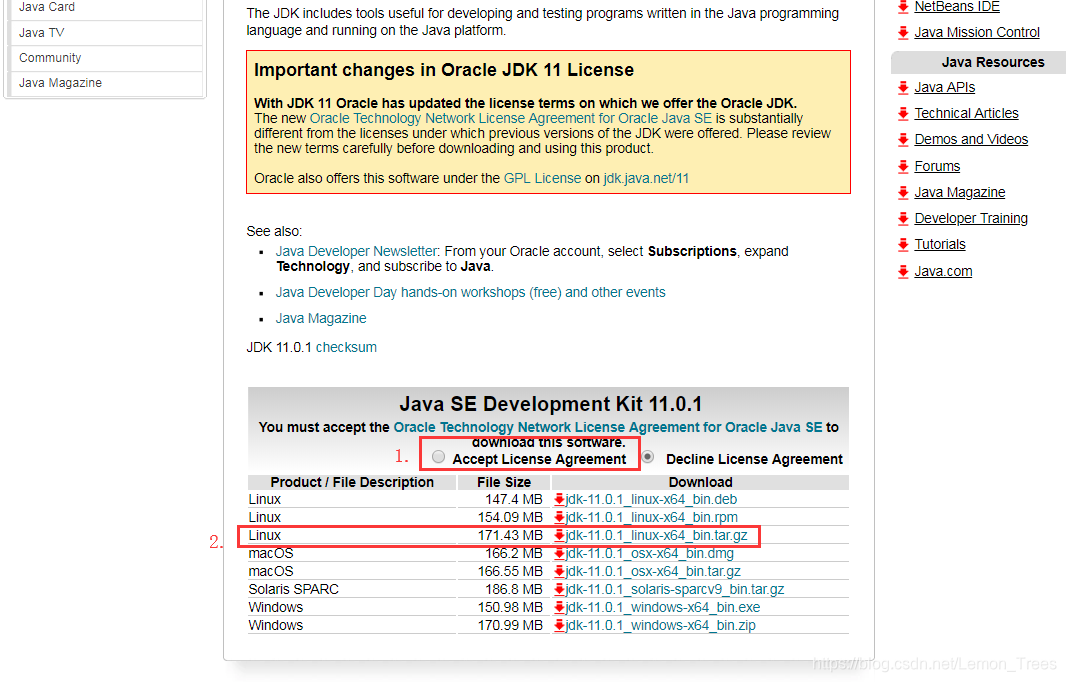Open the Java APIs resource link
1066x682 pixels.
(945, 88)
